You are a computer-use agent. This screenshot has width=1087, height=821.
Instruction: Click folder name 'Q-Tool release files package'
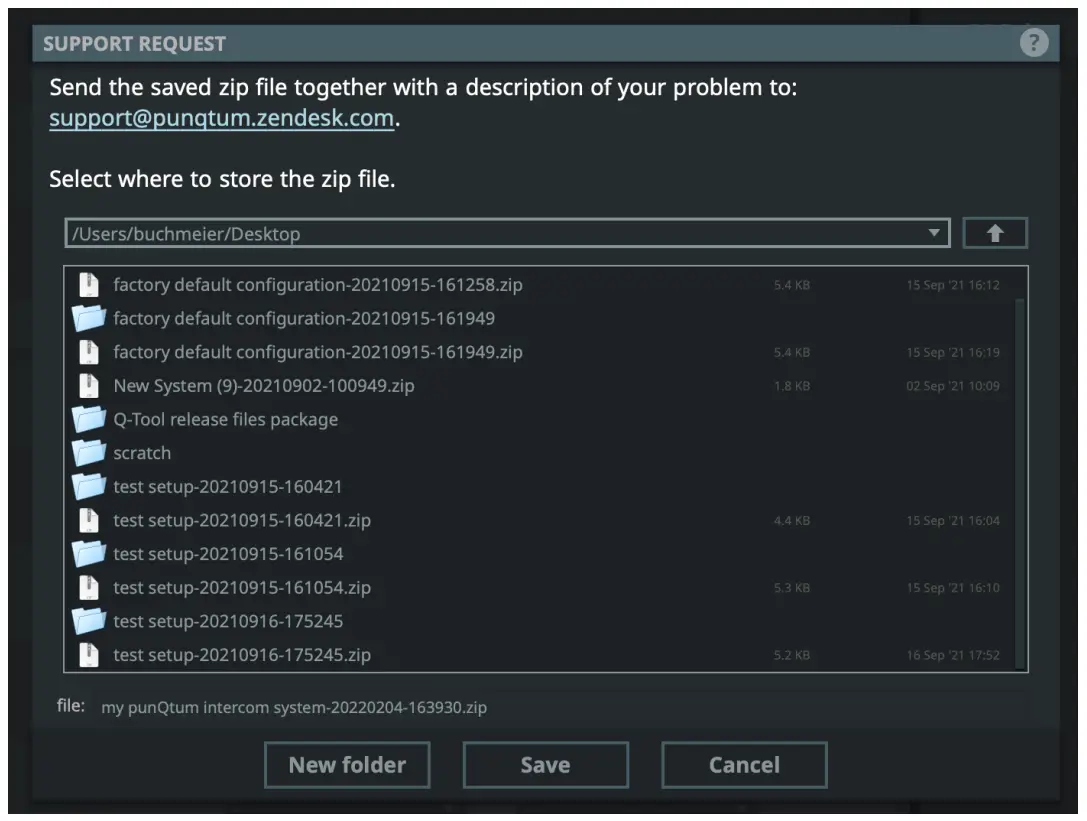(226, 420)
